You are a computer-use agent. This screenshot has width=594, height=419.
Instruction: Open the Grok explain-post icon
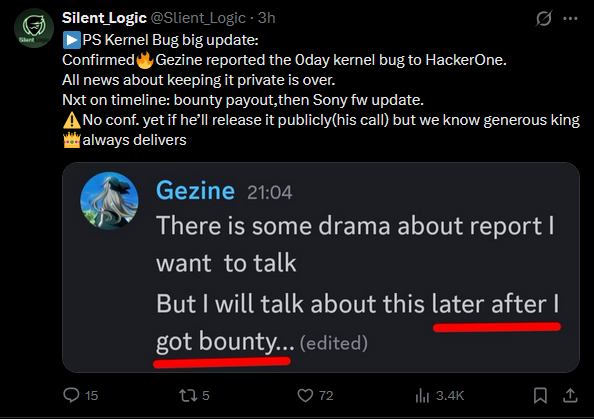(x=544, y=18)
